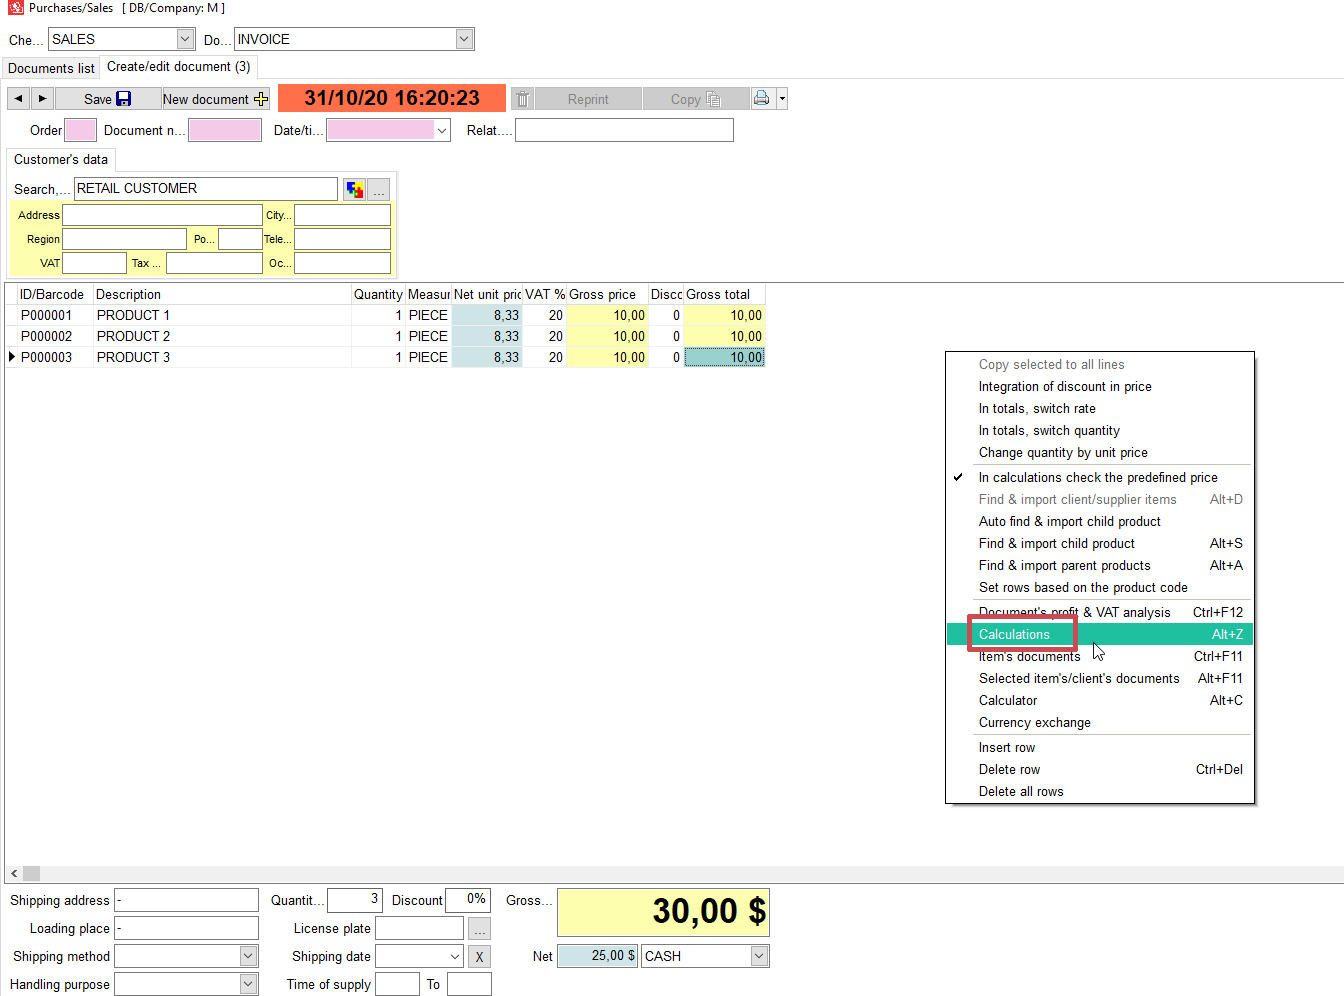Click the P000003 row indicator arrow

(11, 357)
